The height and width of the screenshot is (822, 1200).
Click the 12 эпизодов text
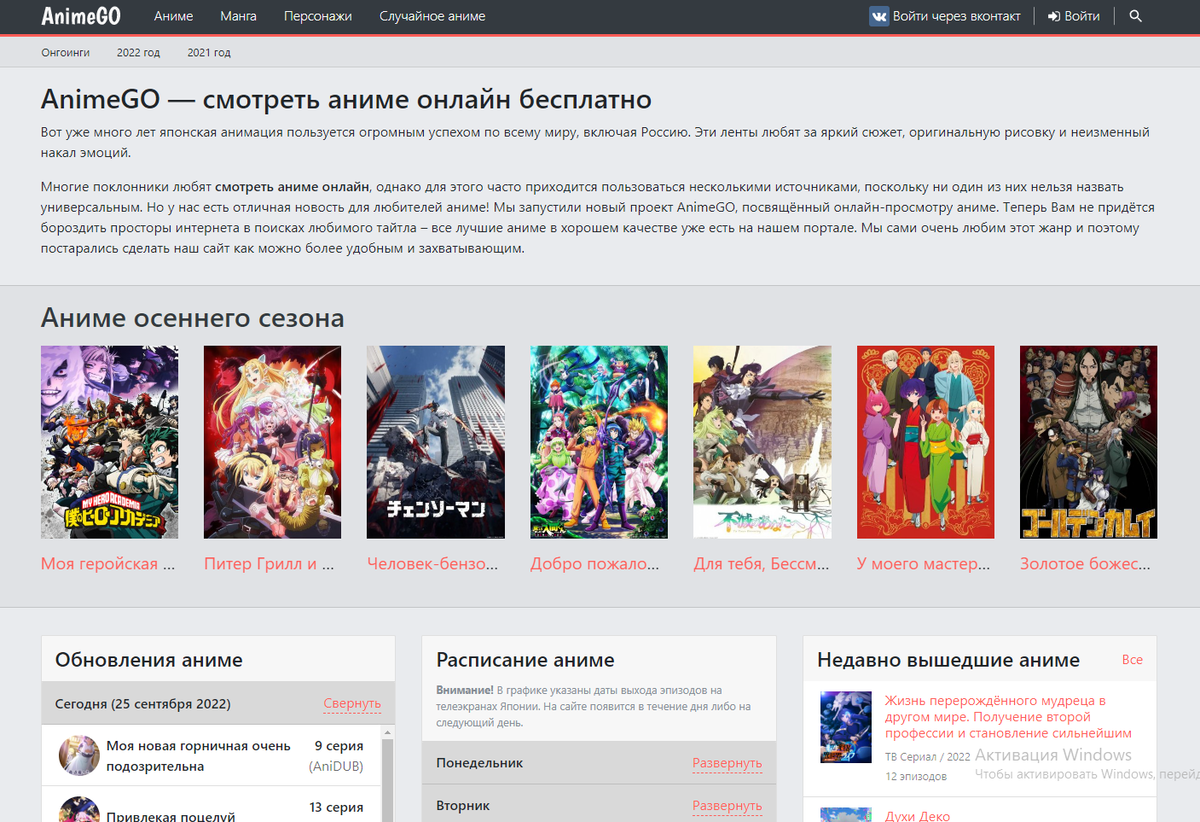tap(916, 776)
